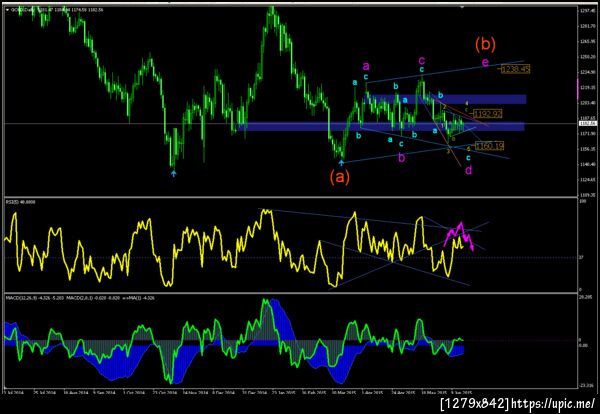Select the upper blue resistance zone rectangle

click(445, 99)
